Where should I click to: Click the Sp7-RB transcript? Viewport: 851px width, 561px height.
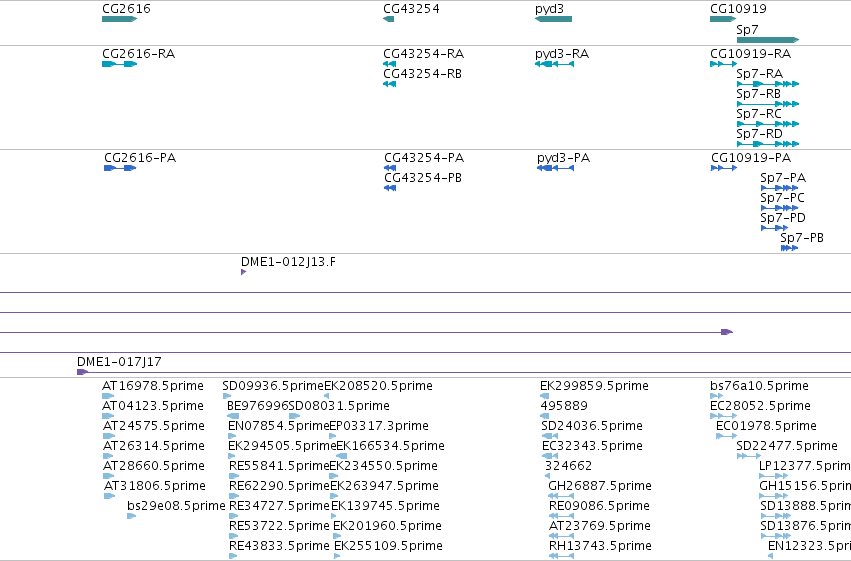tap(767, 104)
